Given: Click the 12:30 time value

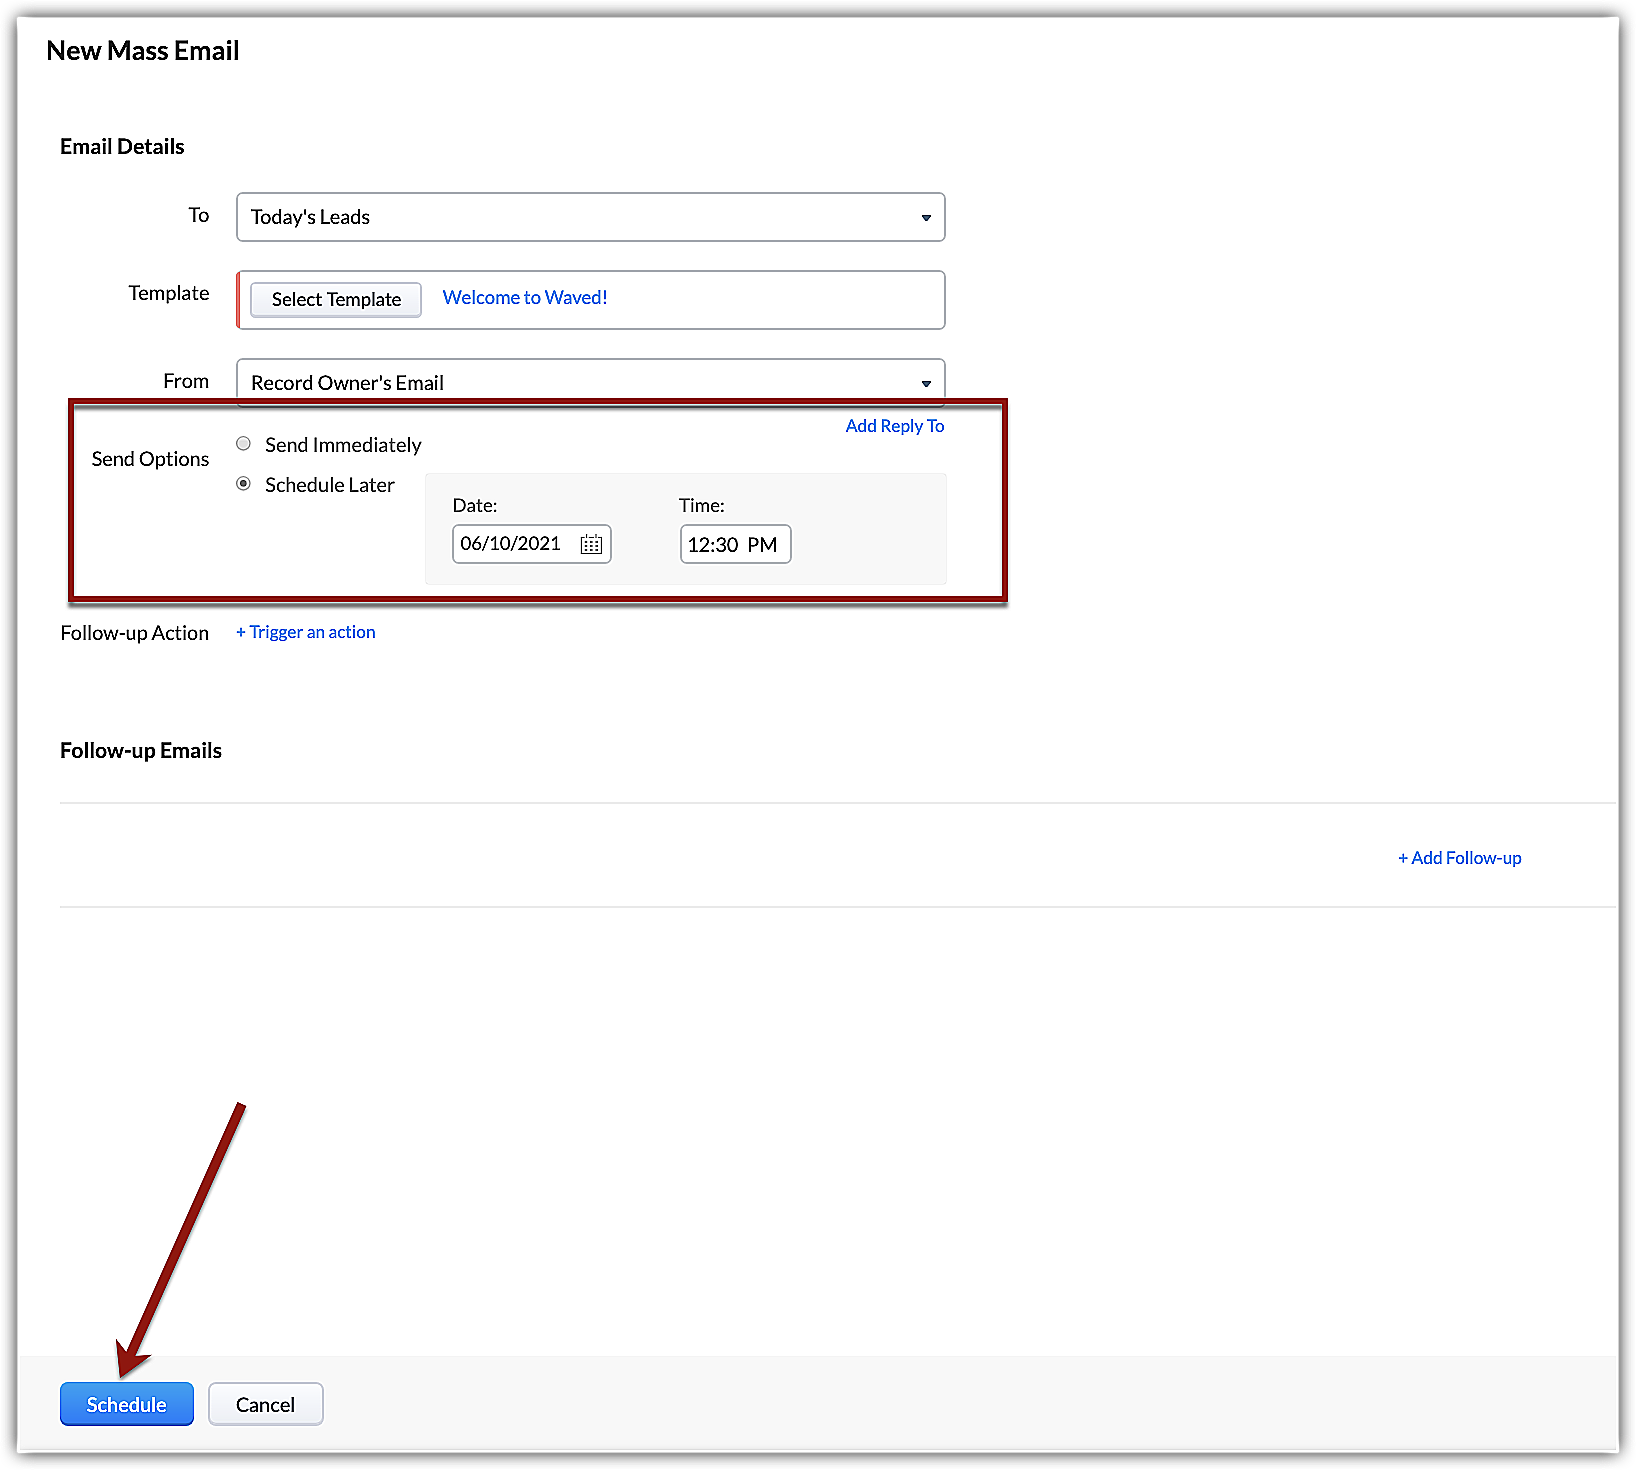Looking at the screenshot, I should click(713, 545).
